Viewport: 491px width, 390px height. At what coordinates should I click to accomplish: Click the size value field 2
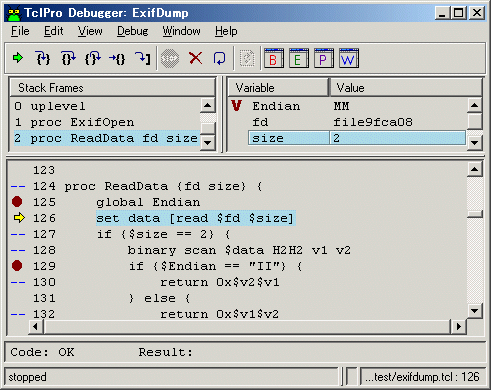click(398, 138)
